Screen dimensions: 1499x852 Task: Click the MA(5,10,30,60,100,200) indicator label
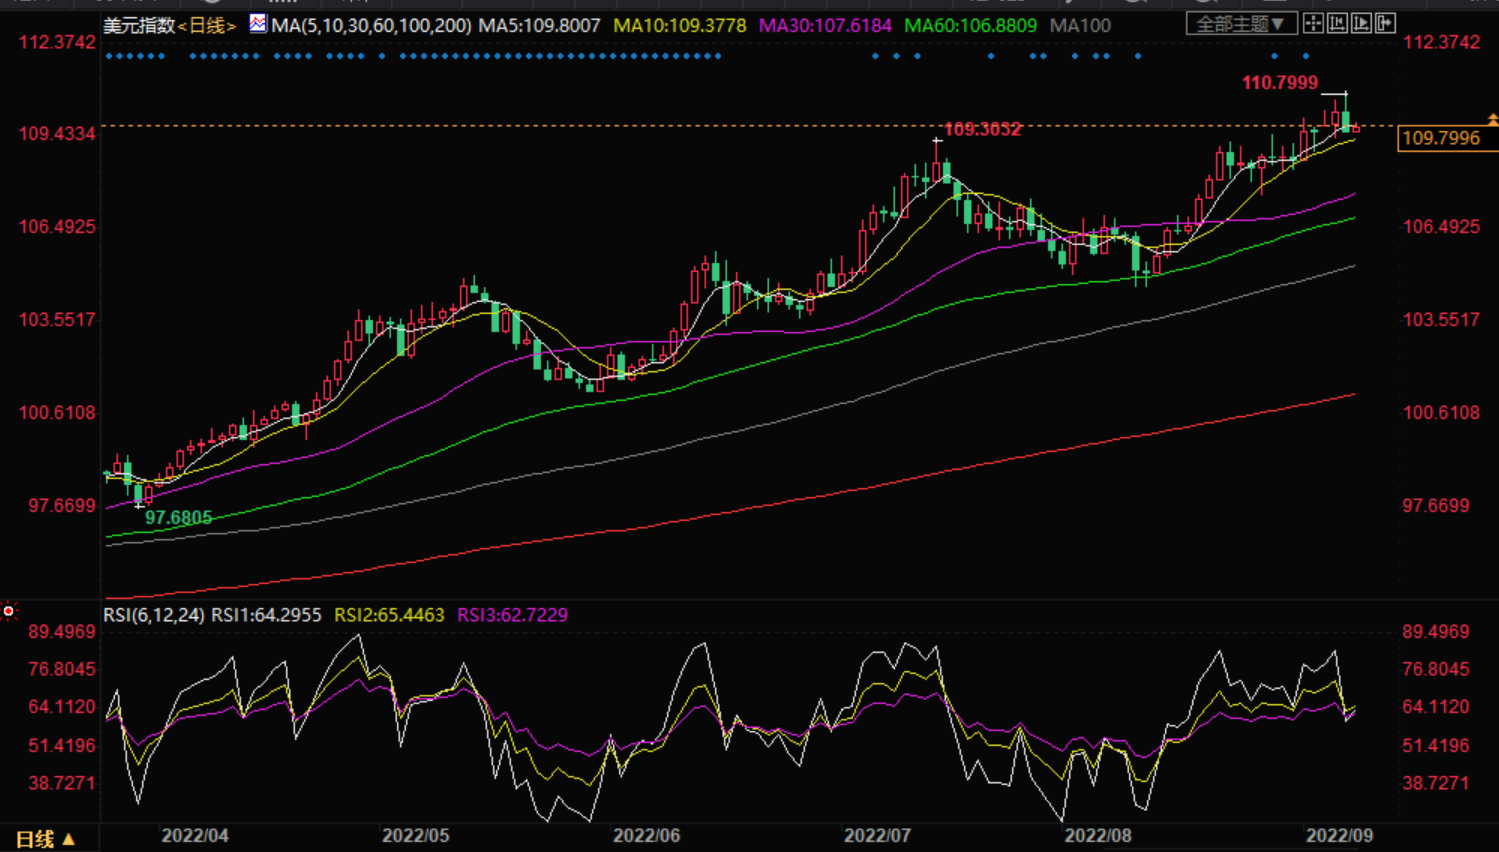tap(371, 26)
